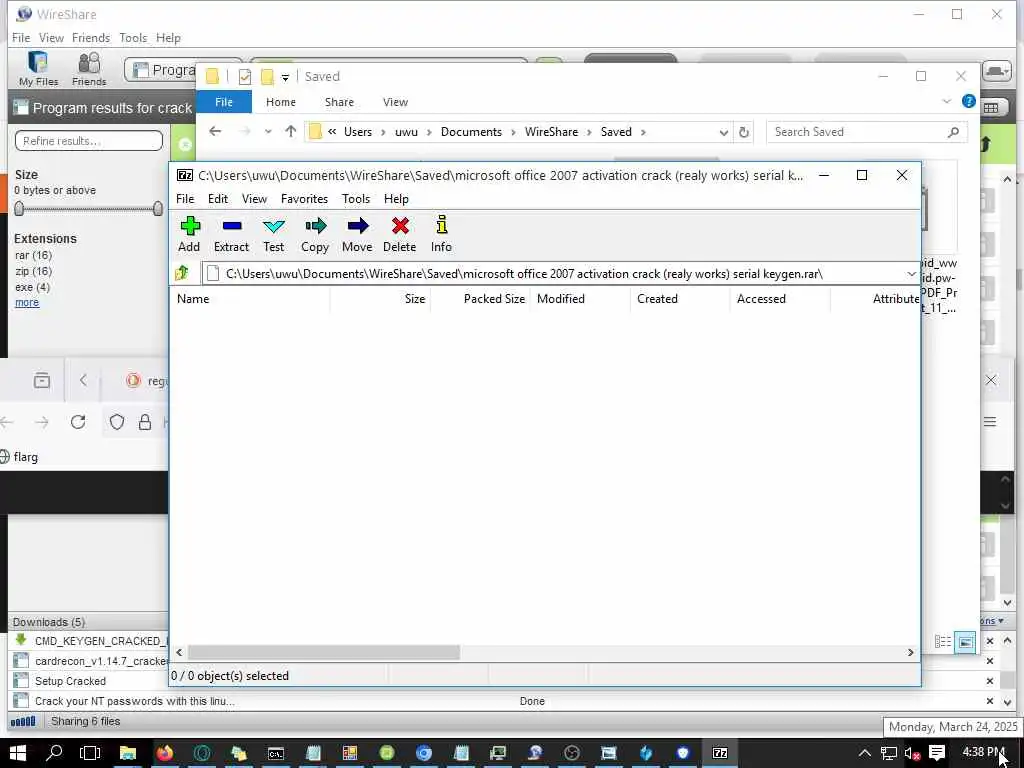The height and width of the screenshot is (768, 1024).
Task: Switch Explorer to large icons view
Action: pos(965,642)
